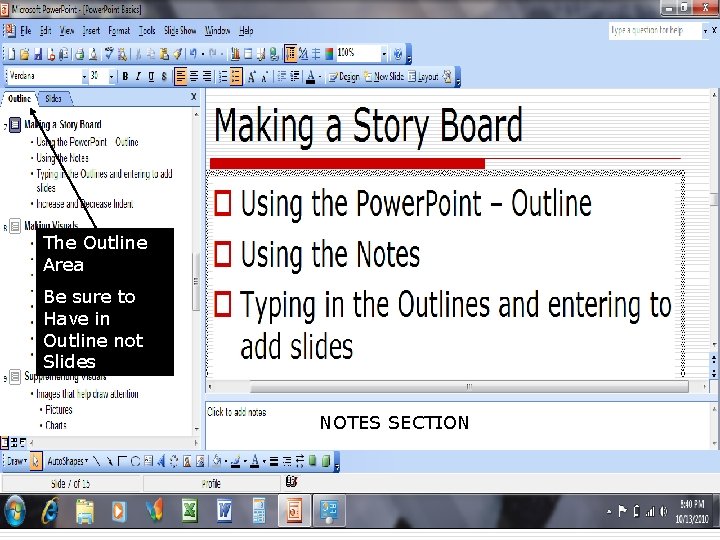Viewport: 720px width, 540px height.
Task: Click the Open folder toolbar icon
Action: pyautogui.click(x=25, y=54)
